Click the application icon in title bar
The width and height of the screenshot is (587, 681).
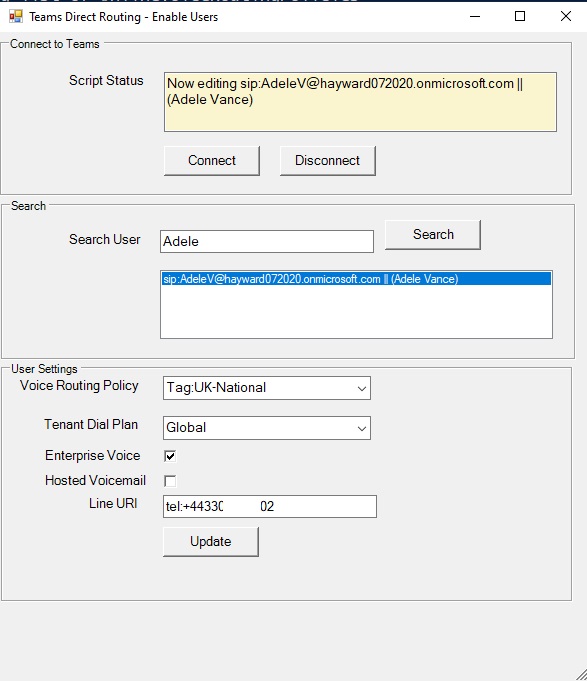(x=16, y=17)
